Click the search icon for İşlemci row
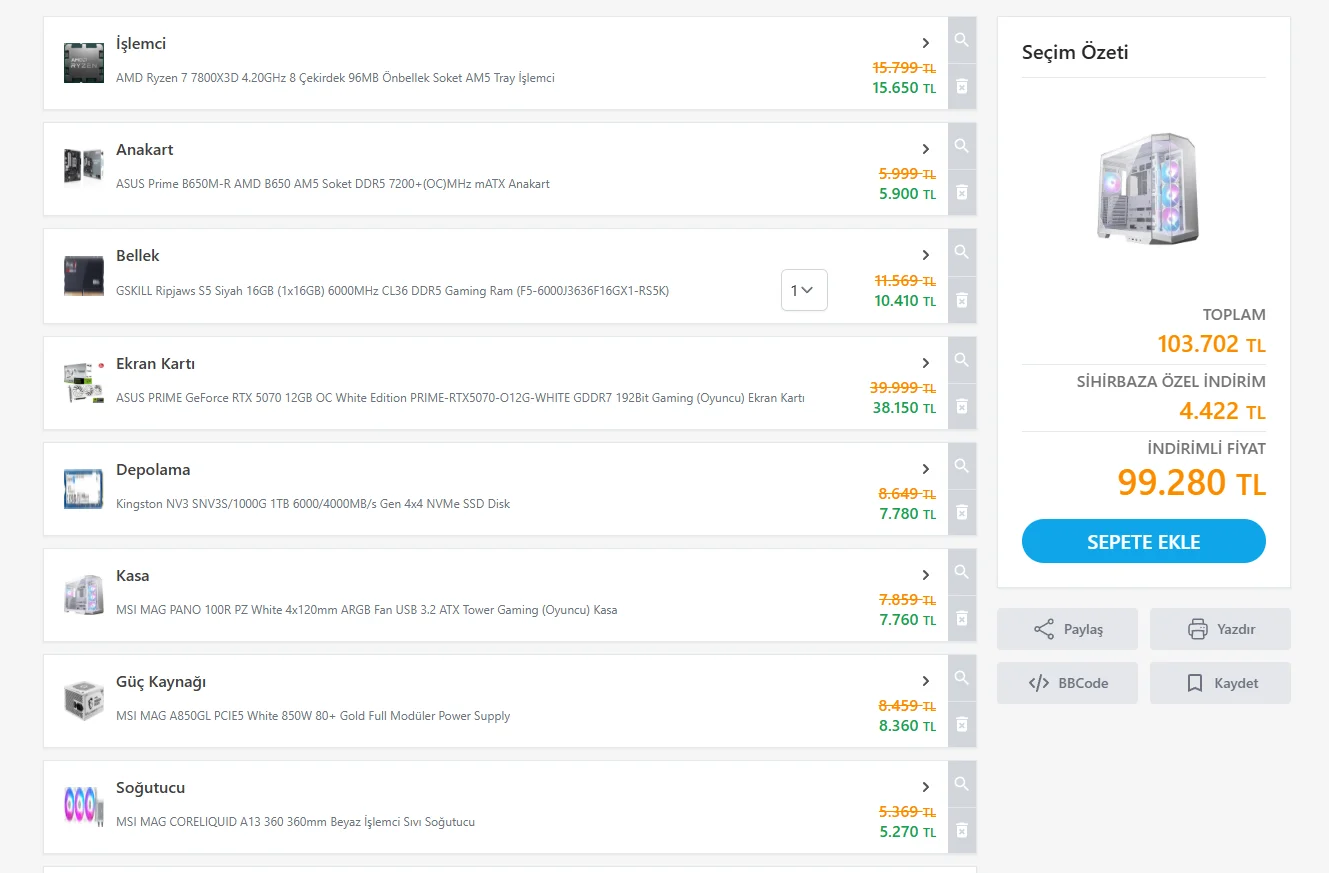The height and width of the screenshot is (873, 1329). point(961,41)
